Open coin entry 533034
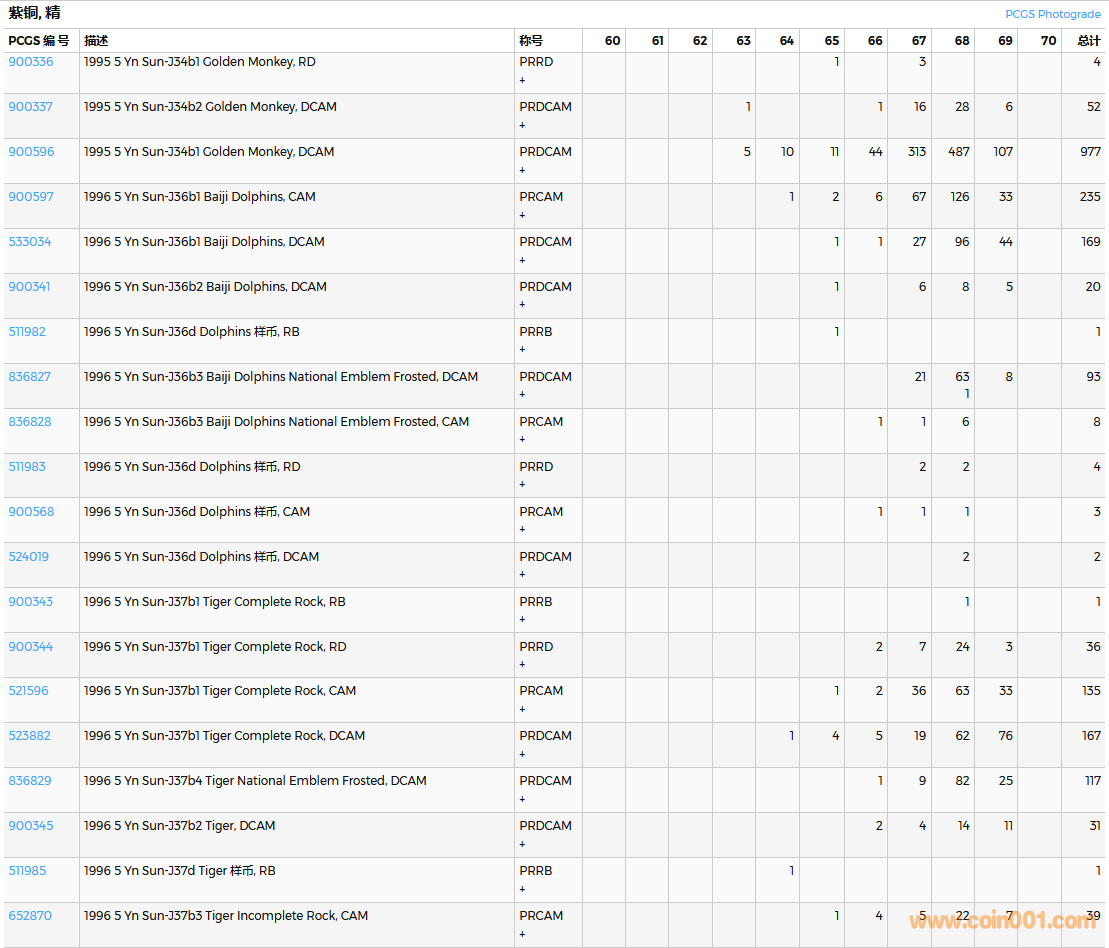Viewport: 1109px width, 948px height. coord(30,242)
